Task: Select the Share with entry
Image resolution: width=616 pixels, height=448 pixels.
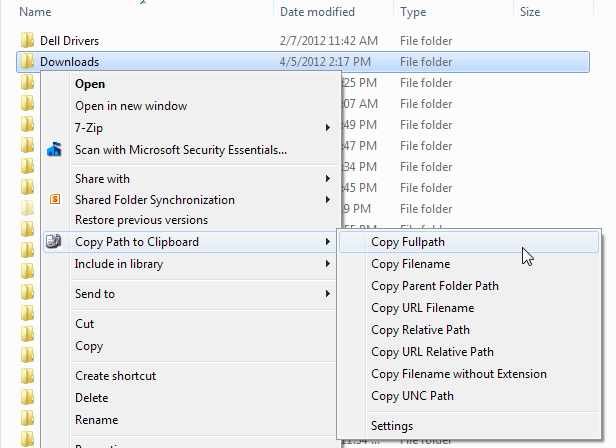Action: pos(102,179)
